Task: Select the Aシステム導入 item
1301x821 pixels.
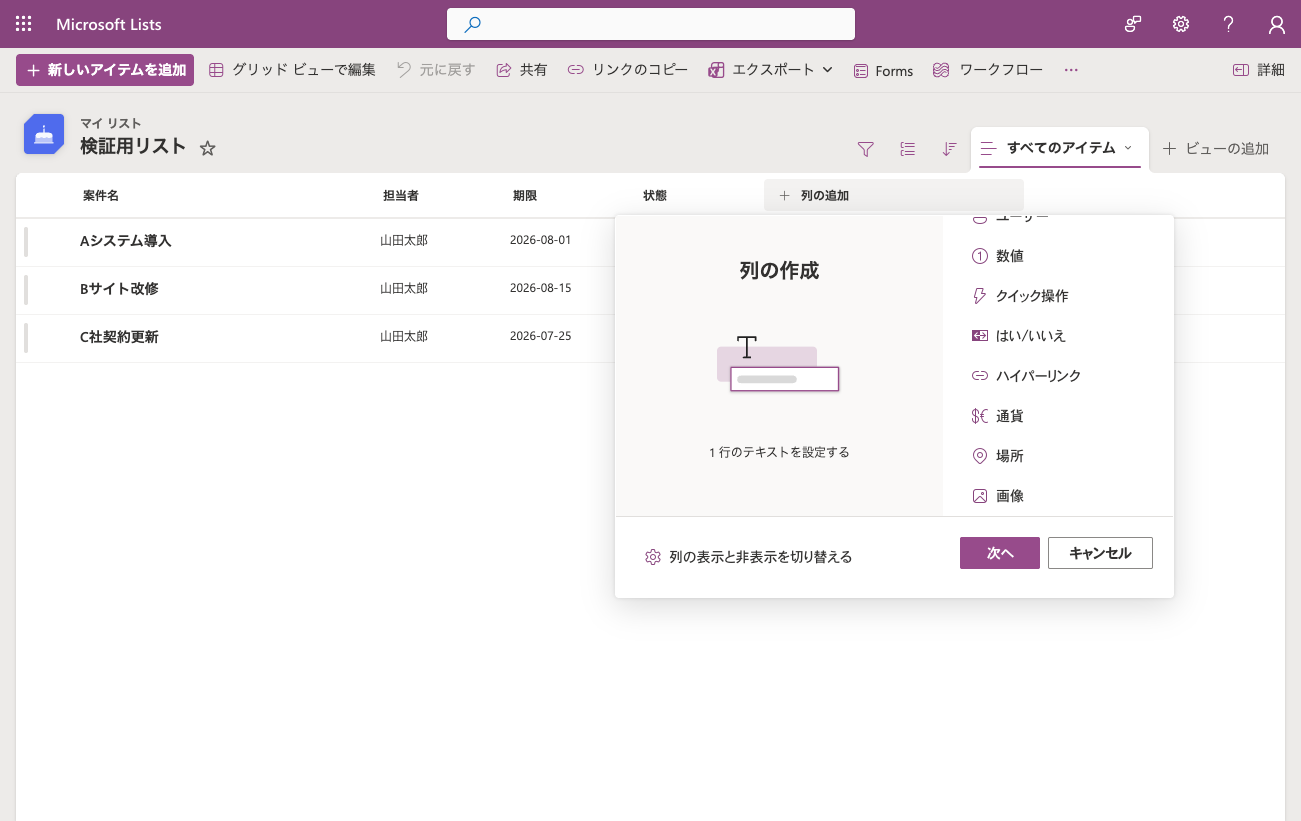Action: click(x=126, y=241)
